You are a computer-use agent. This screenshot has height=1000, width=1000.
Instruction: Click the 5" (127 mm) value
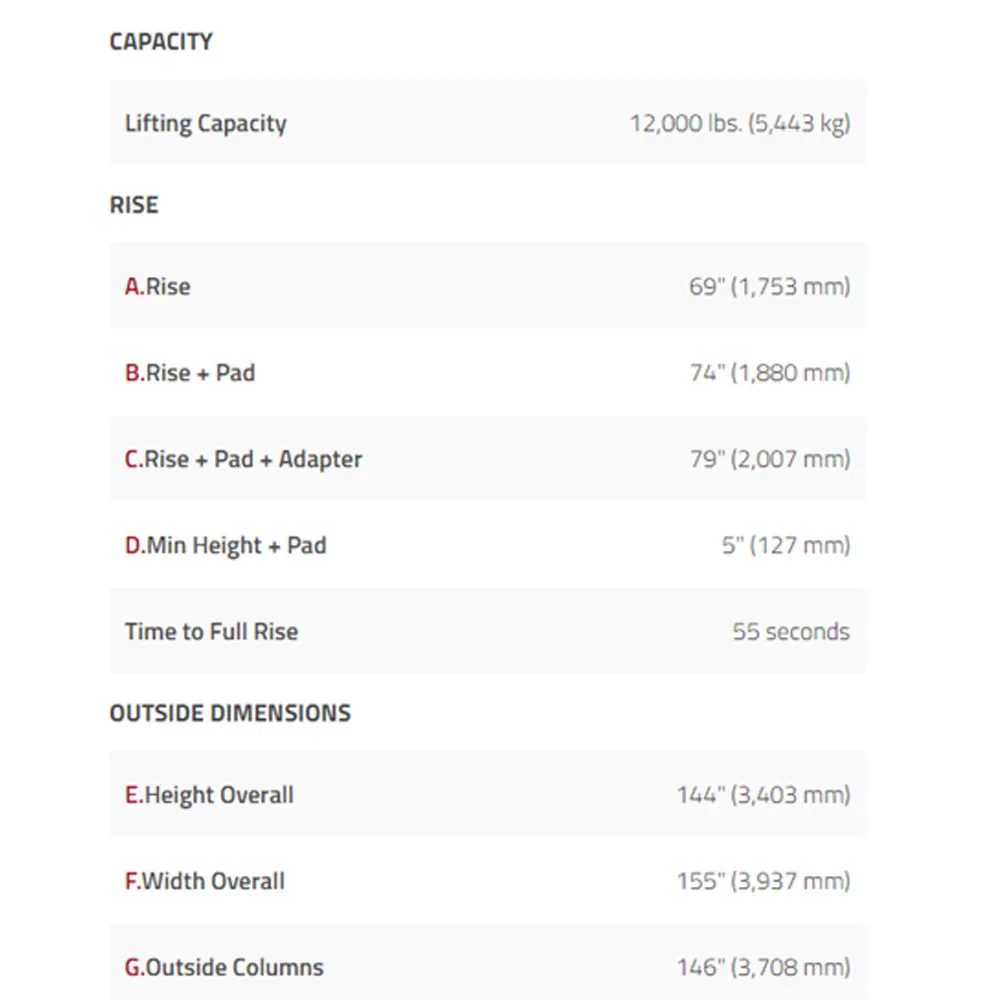pyautogui.click(x=786, y=545)
